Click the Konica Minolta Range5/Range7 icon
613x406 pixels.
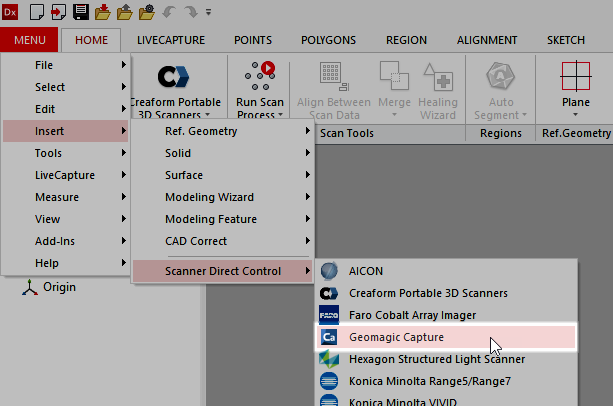329,381
